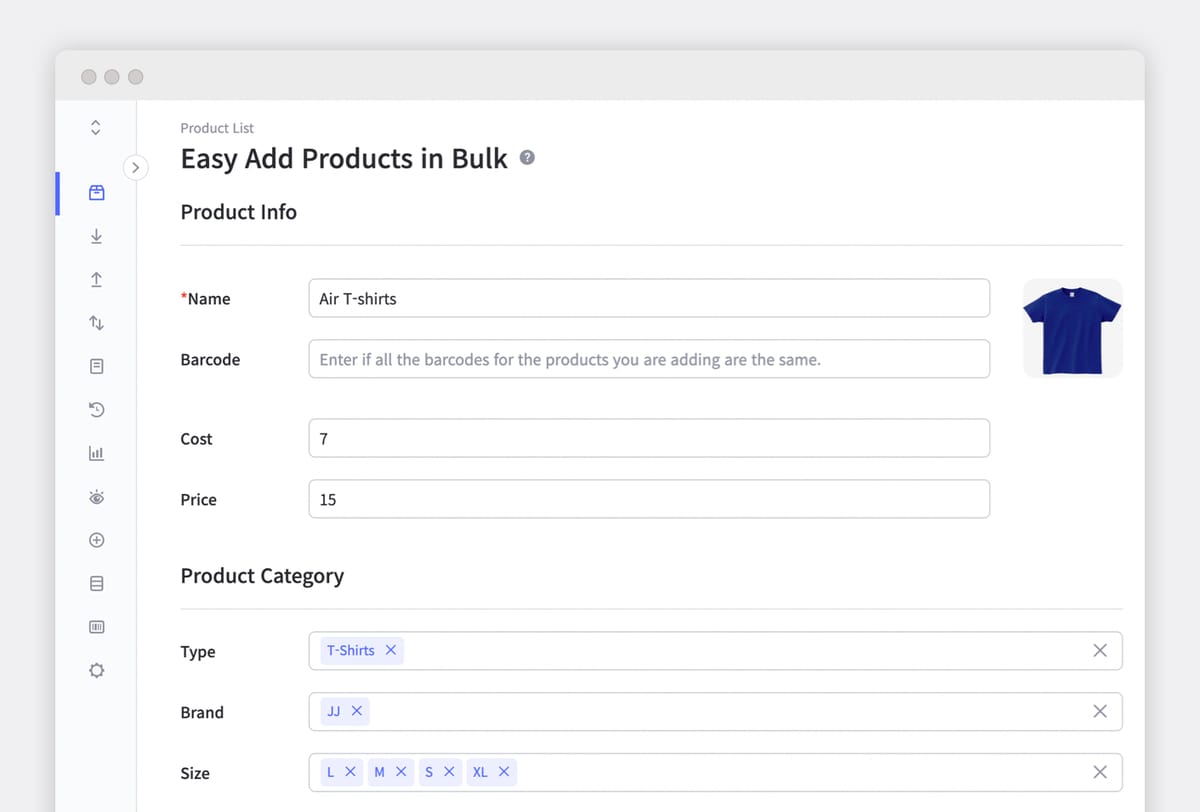Collapse the sidebar sort chevrons at top

point(95,127)
